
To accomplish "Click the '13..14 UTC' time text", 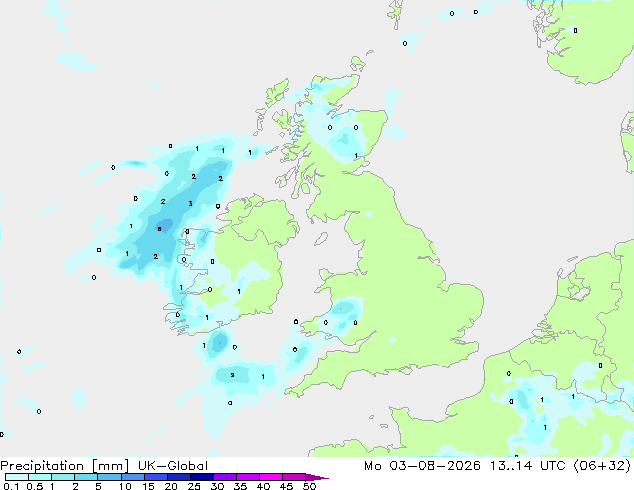I will [x=527, y=466].
